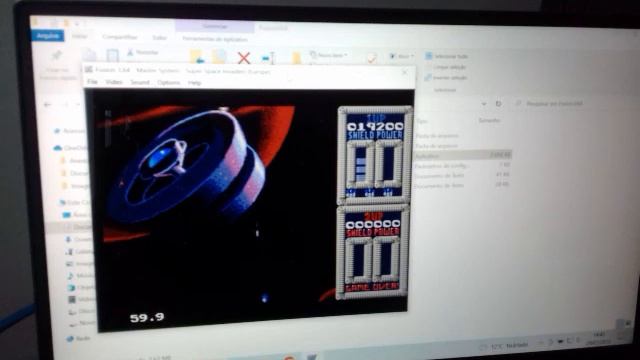Screen dimensions: 640x360
Task: Select the second Documento de Texto row
Action: pos(463,185)
